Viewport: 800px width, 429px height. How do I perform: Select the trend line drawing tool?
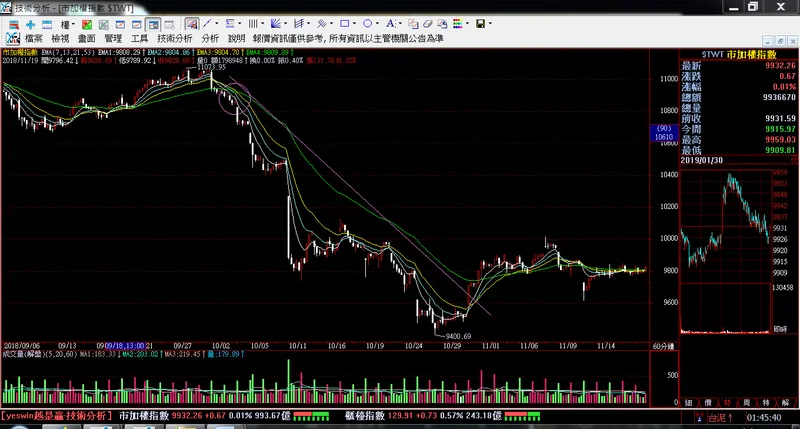point(207,23)
